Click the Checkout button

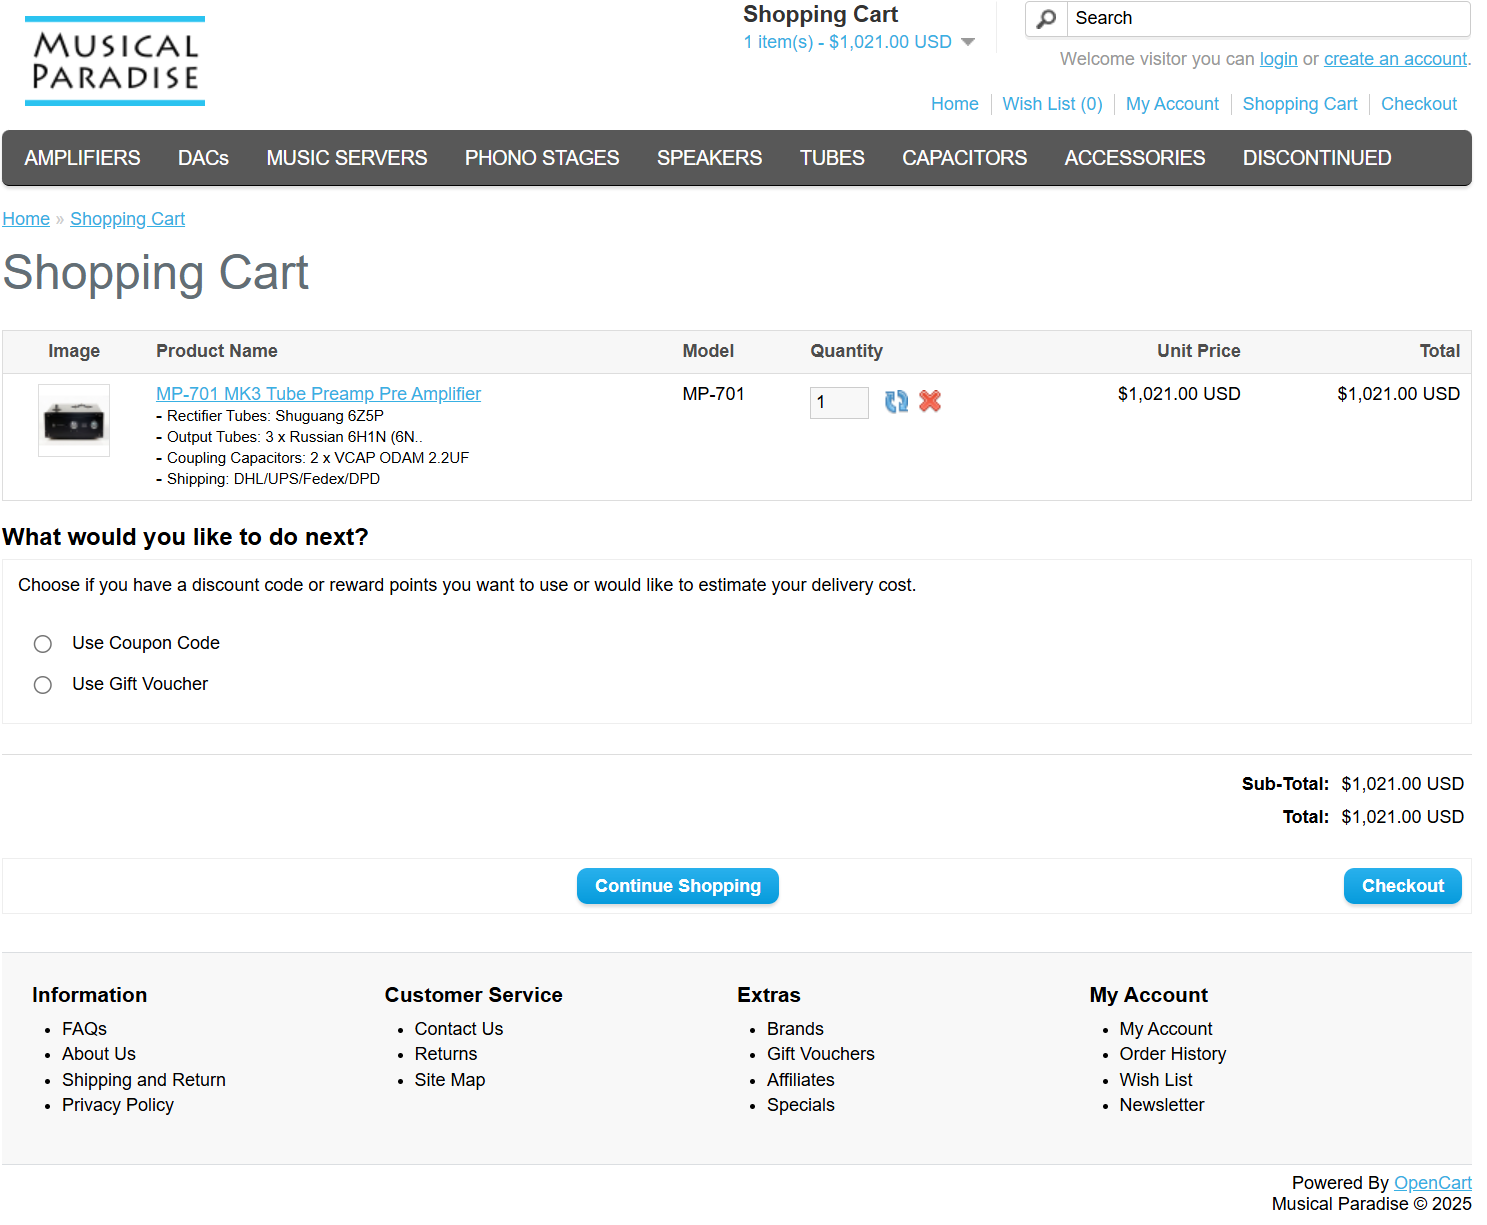pyautogui.click(x=1402, y=886)
